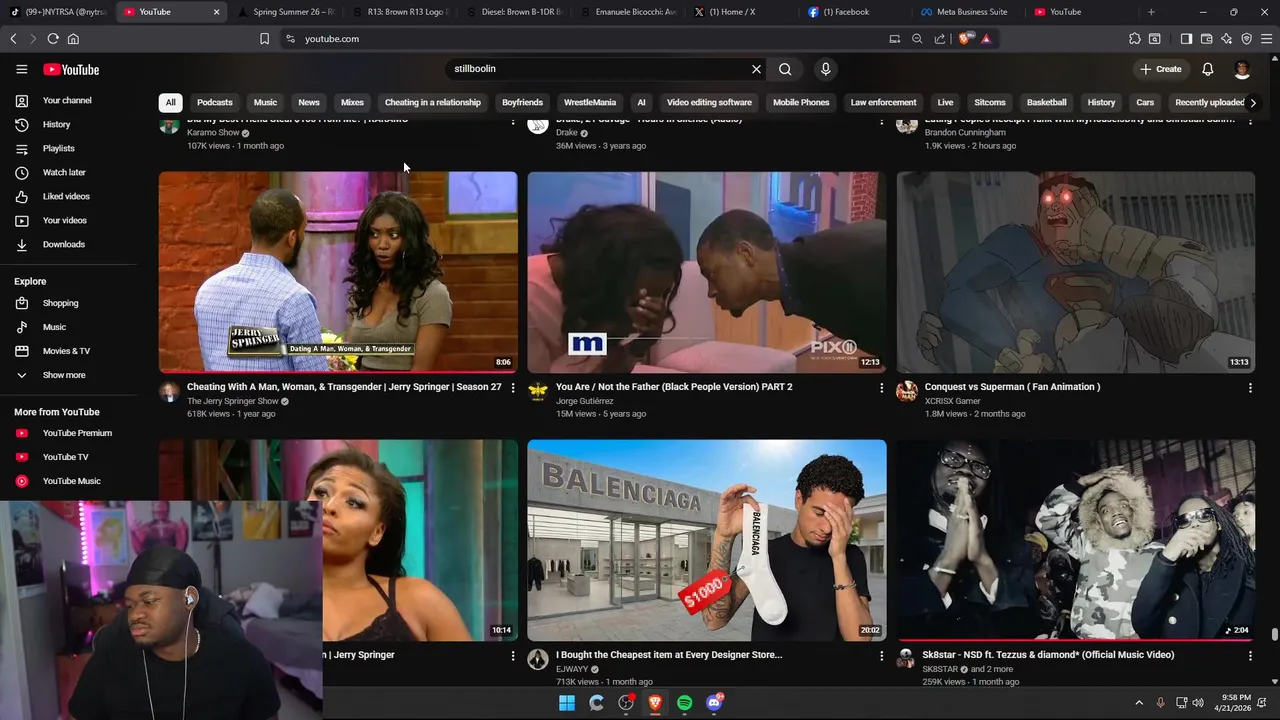This screenshot has width=1280, height=720.
Task: Open Spotify from the taskbar
Action: pos(684,703)
